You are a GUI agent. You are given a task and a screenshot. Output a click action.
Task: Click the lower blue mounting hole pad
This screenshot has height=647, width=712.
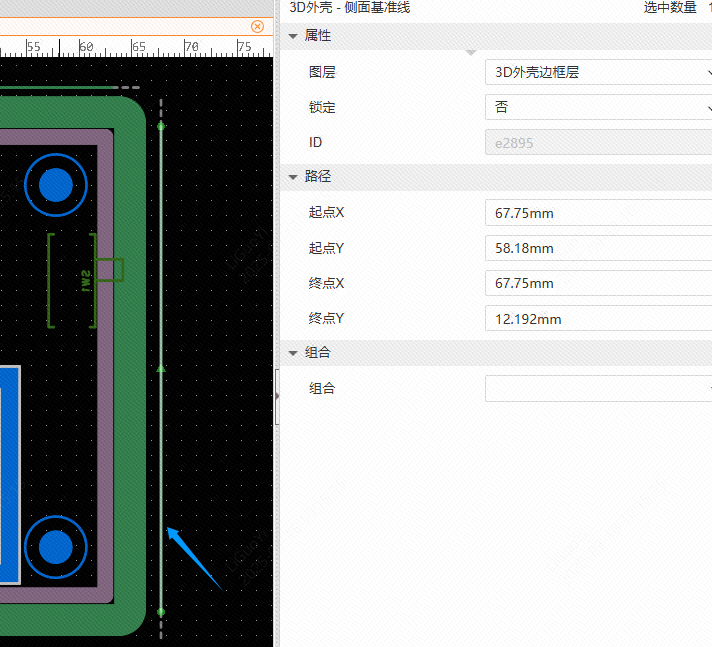[x=56, y=546]
